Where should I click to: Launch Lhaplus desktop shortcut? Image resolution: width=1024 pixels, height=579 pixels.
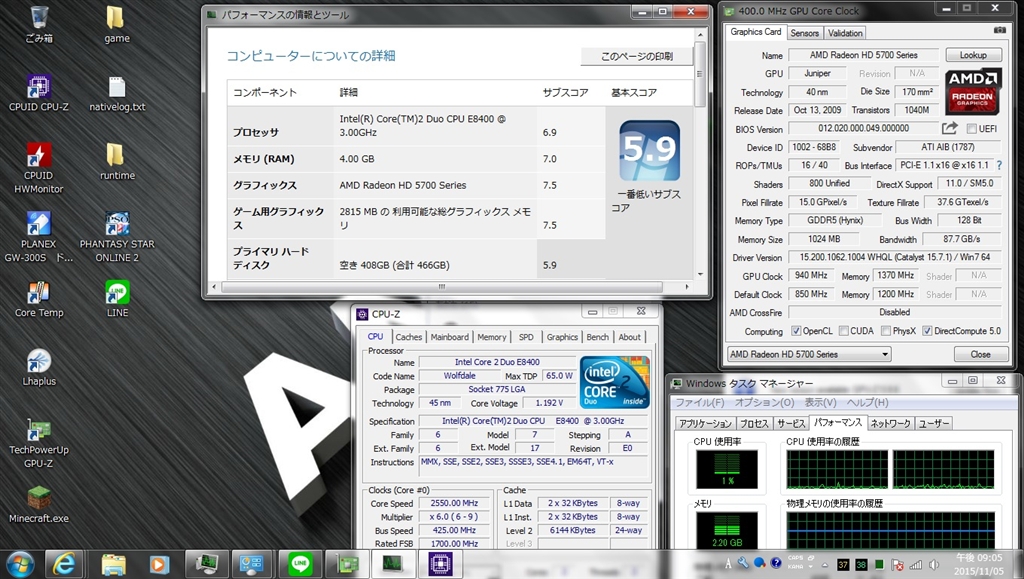point(39,367)
